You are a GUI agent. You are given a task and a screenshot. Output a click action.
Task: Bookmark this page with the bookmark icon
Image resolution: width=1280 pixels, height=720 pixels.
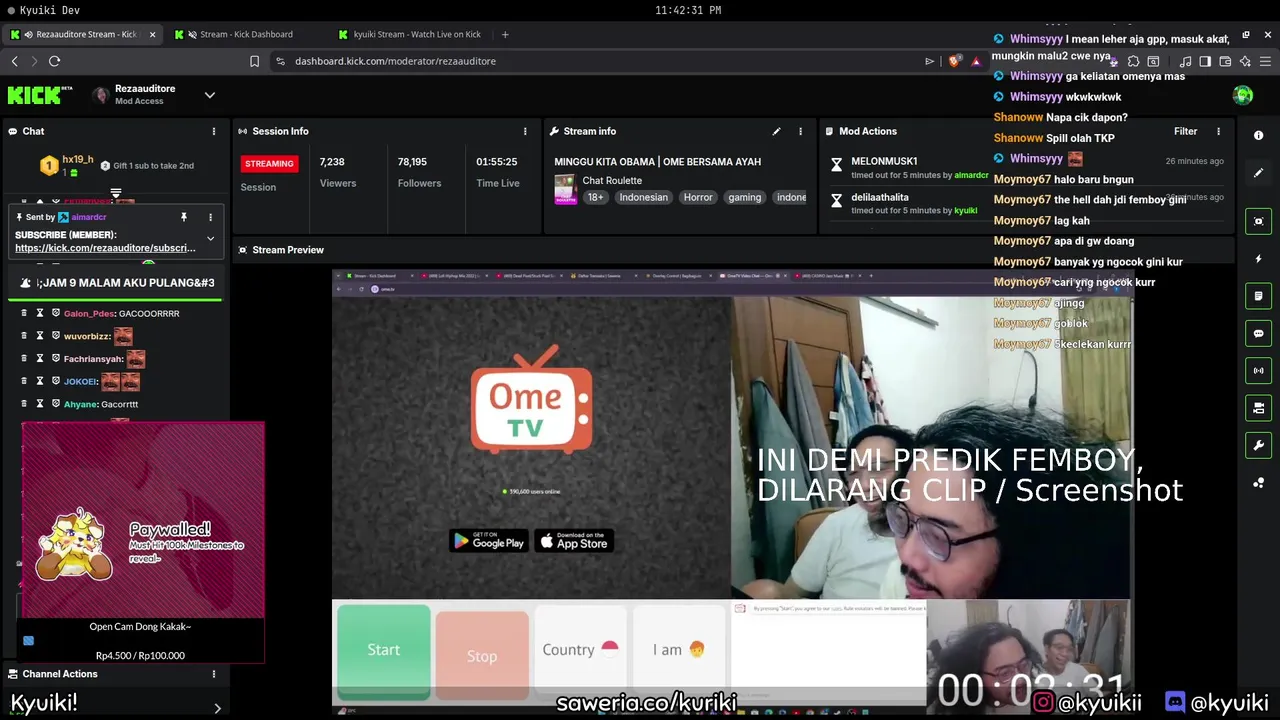click(x=254, y=61)
